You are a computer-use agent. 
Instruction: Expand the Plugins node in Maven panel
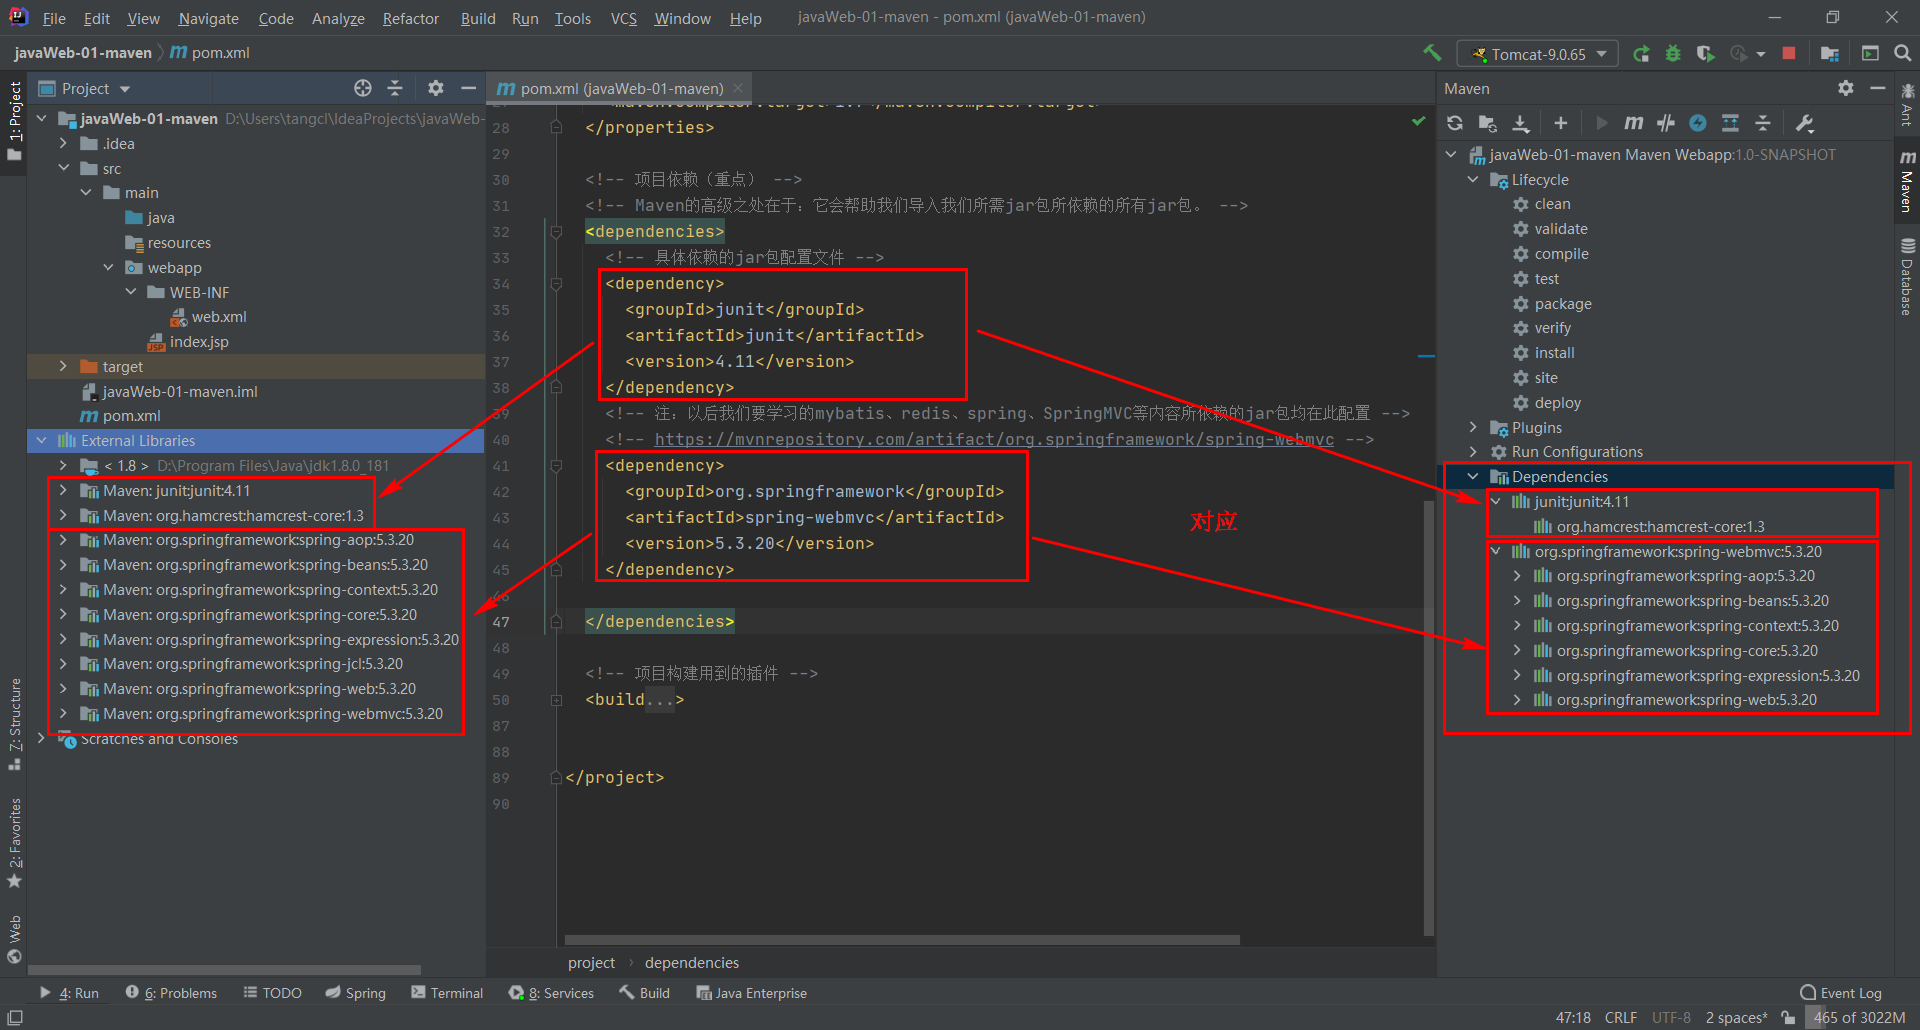coord(1473,428)
